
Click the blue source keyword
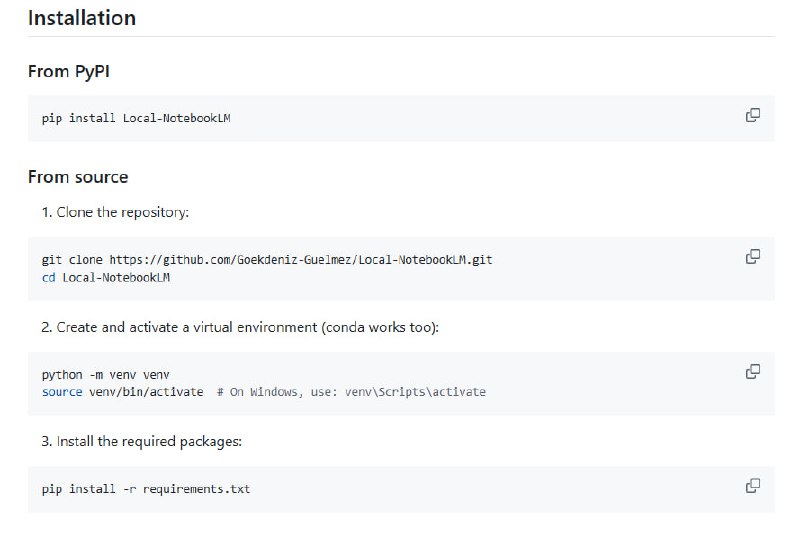coord(62,392)
